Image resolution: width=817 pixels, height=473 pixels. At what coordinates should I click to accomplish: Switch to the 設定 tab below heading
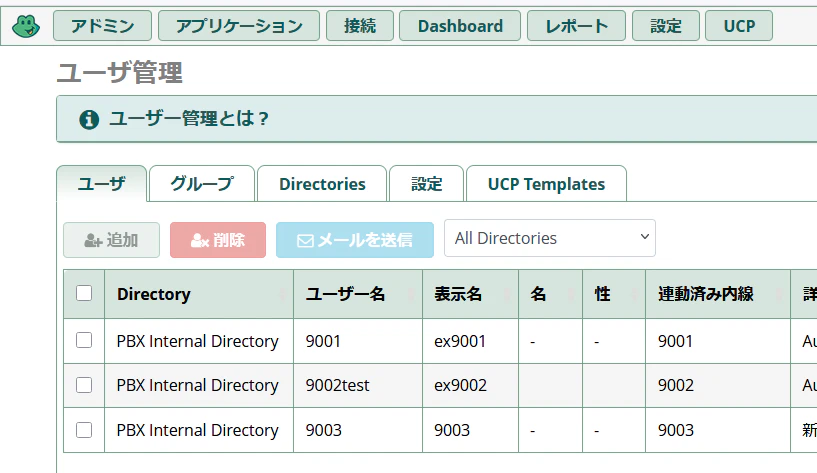426,183
